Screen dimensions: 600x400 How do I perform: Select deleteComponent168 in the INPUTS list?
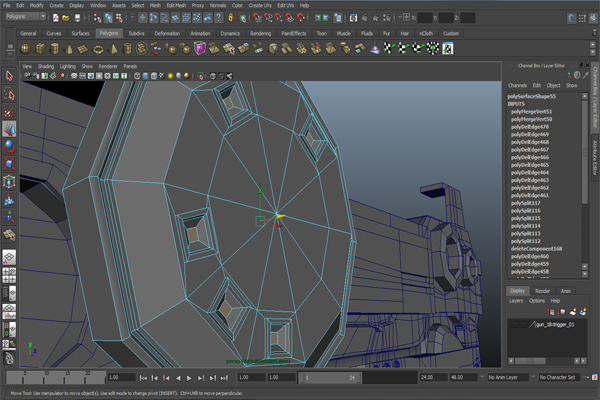coord(536,249)
